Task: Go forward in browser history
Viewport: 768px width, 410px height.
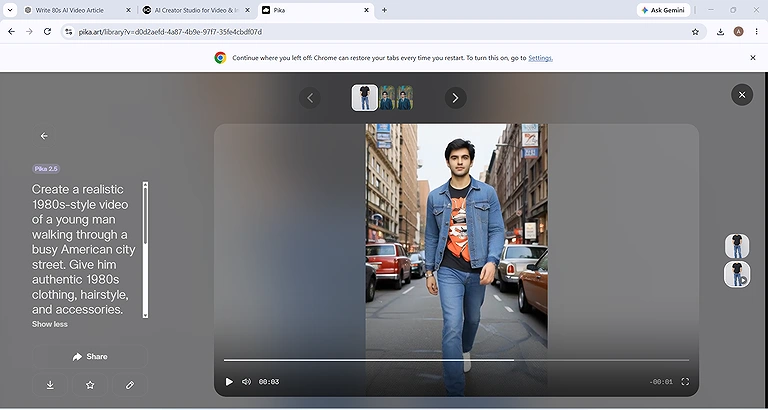Action: [29, 32]
